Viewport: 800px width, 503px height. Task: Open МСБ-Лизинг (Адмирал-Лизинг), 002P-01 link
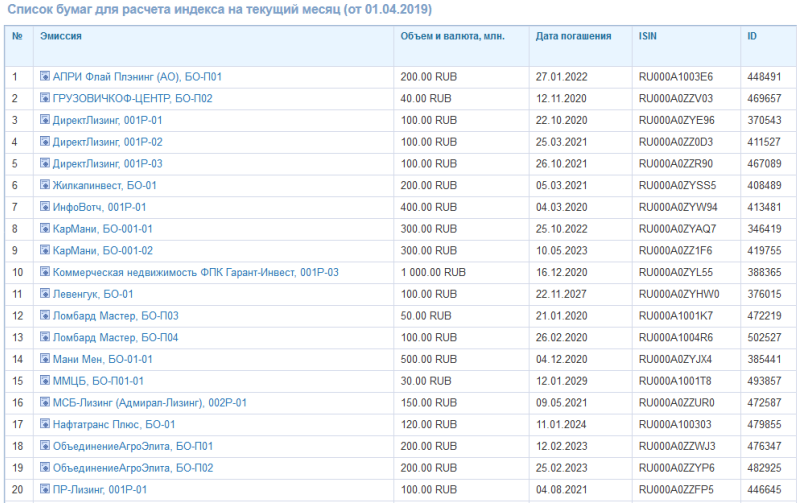pyautogui.click(x=150, y=403)
